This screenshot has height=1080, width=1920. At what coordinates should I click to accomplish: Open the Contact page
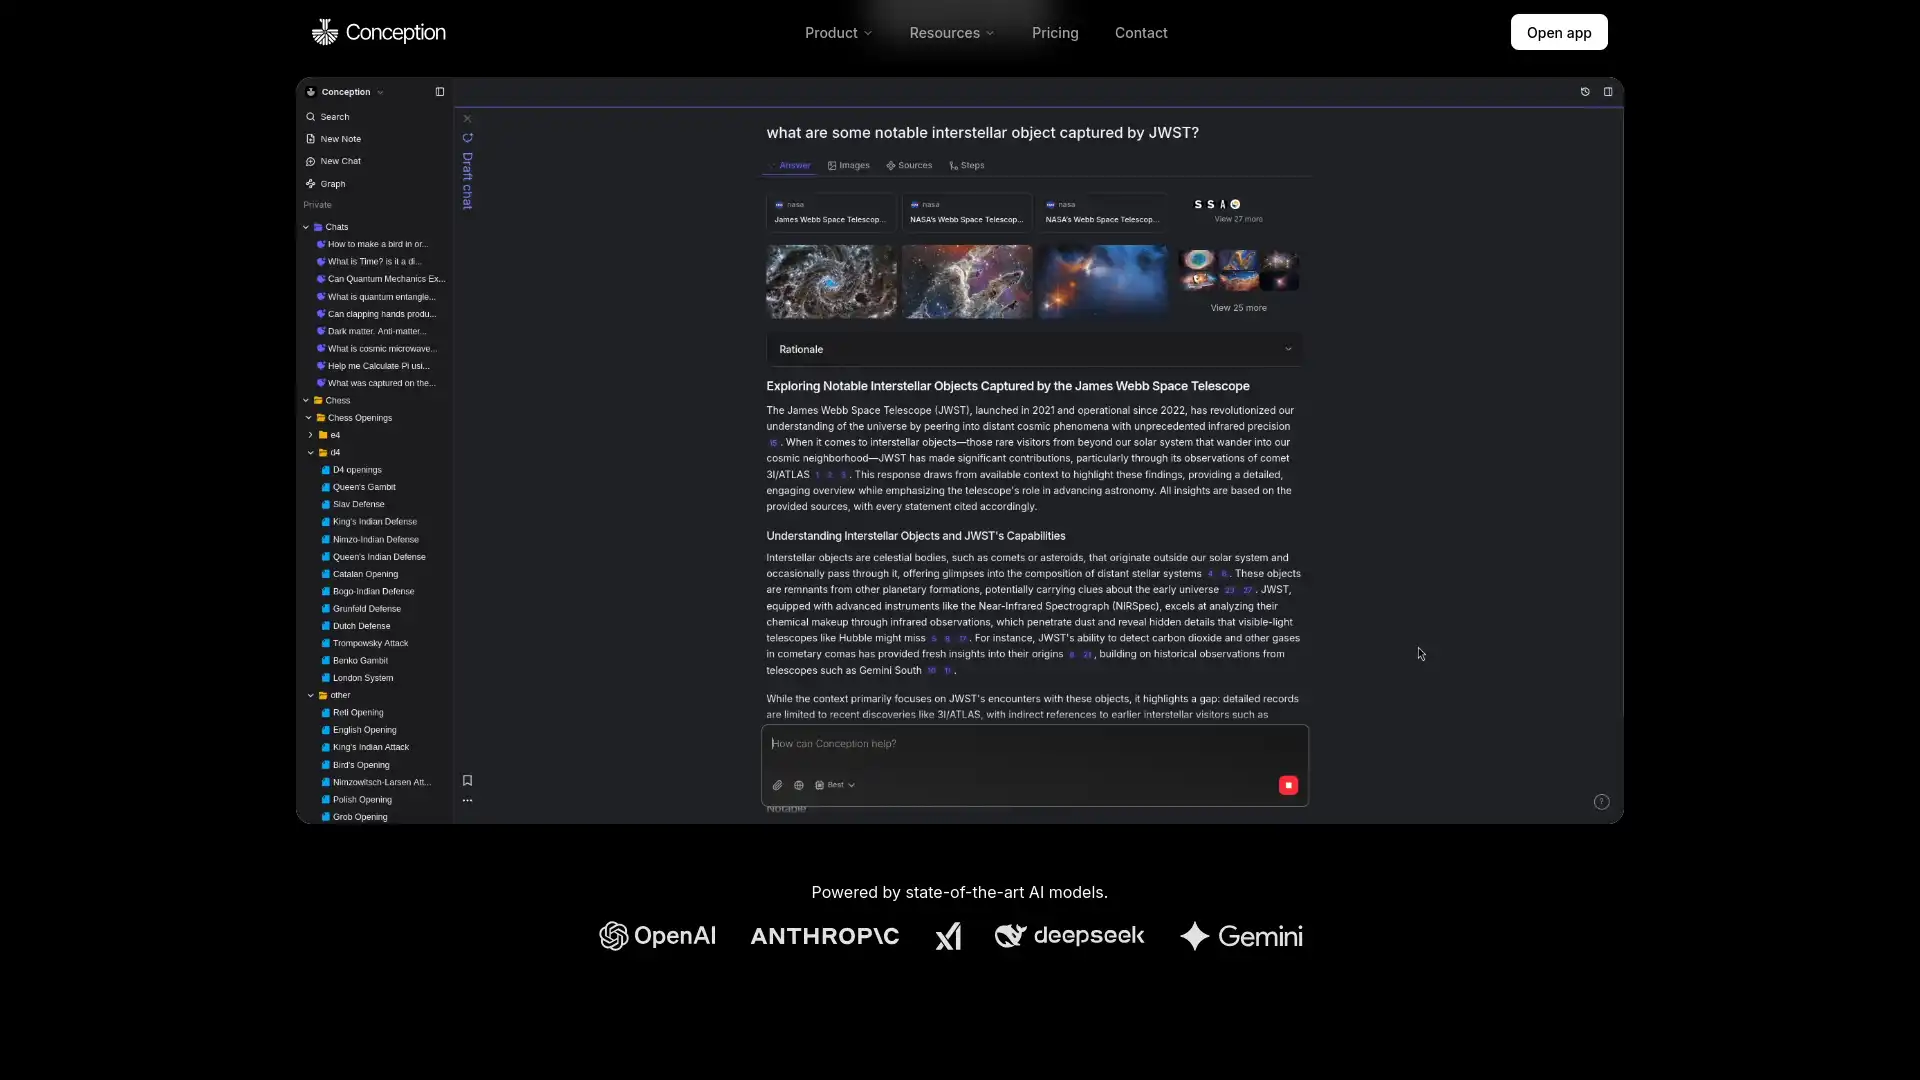coord(1141,33)
